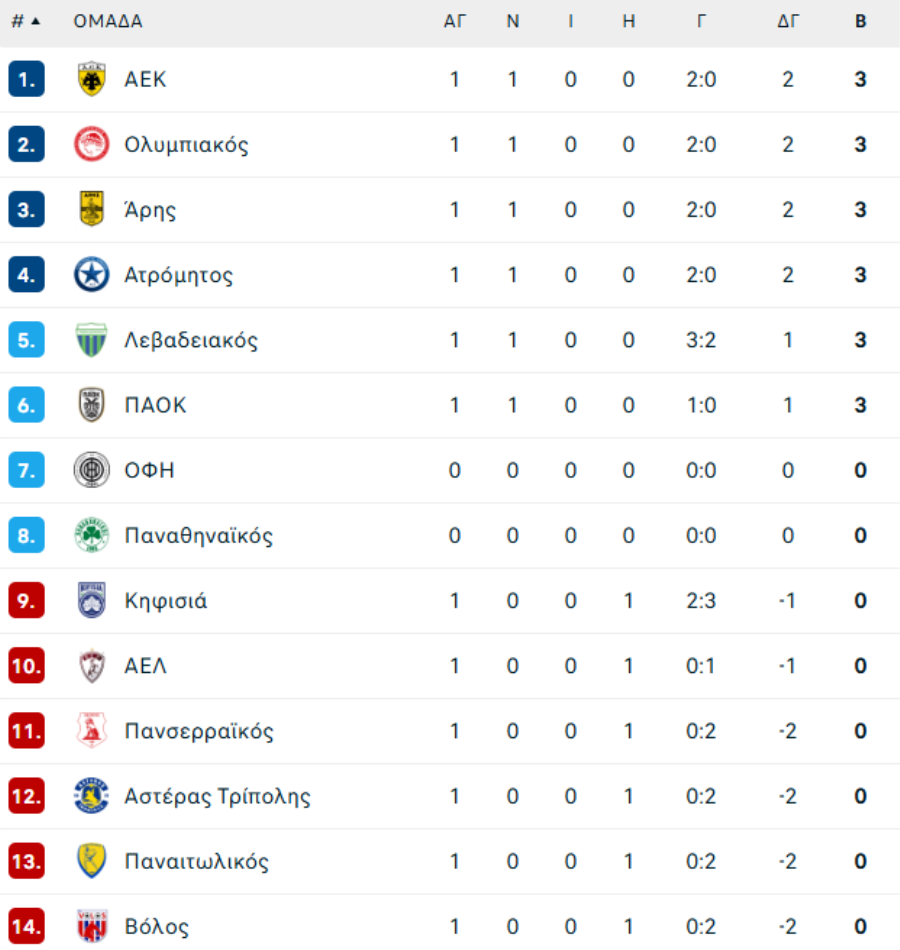Screen dimensions: 900x950
Task: Click the Παναθηναϊκός shamrock logo
Action: coord(92,535)
